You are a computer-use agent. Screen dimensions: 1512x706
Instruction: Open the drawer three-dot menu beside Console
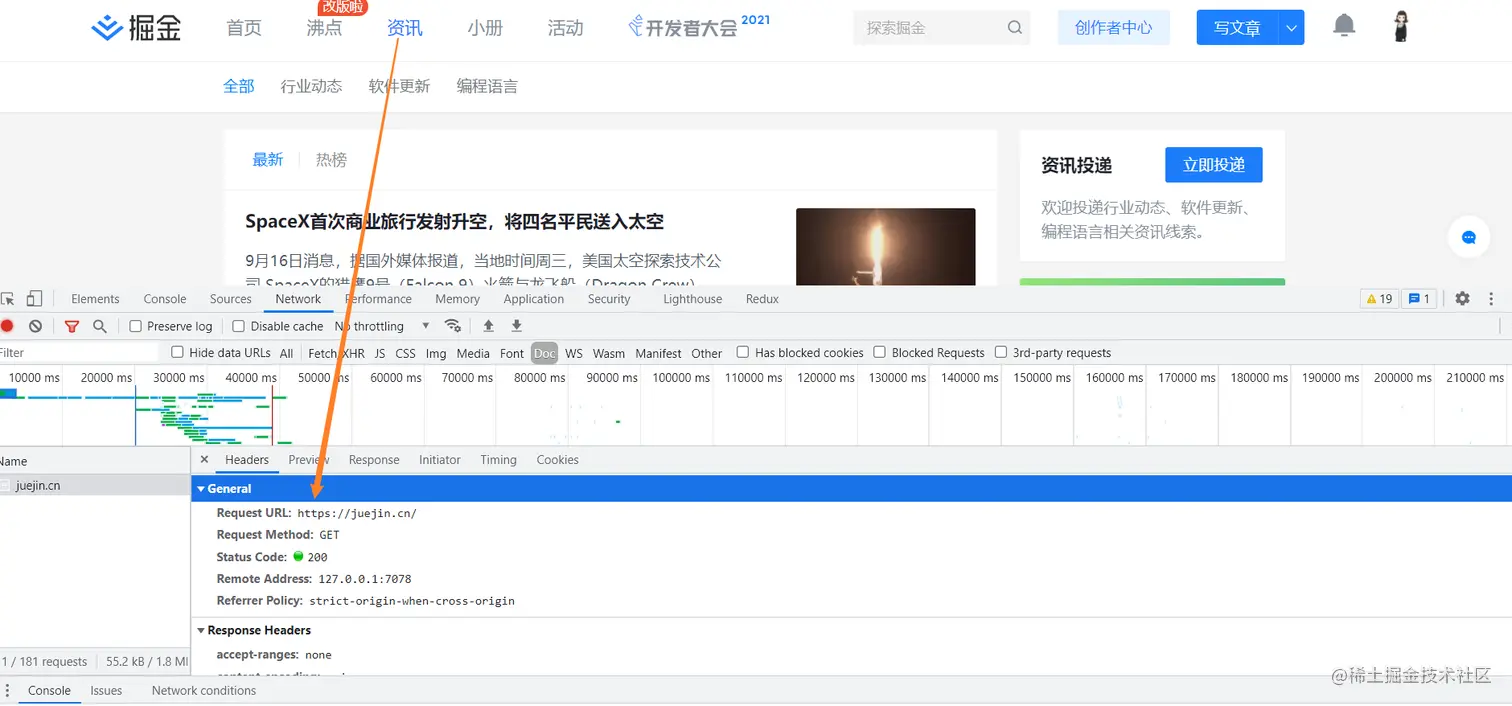click(x=9, y=691)
